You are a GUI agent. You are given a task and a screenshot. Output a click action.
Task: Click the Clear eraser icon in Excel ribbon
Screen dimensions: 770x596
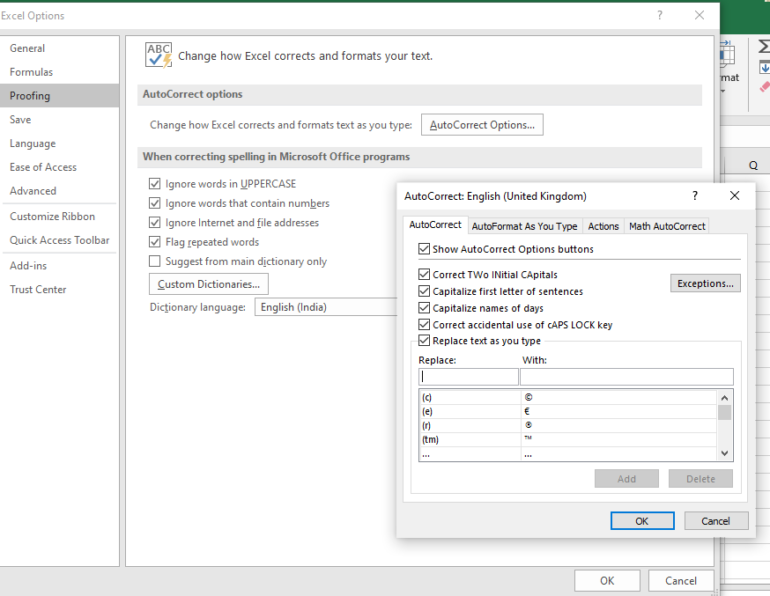point(765,87)
